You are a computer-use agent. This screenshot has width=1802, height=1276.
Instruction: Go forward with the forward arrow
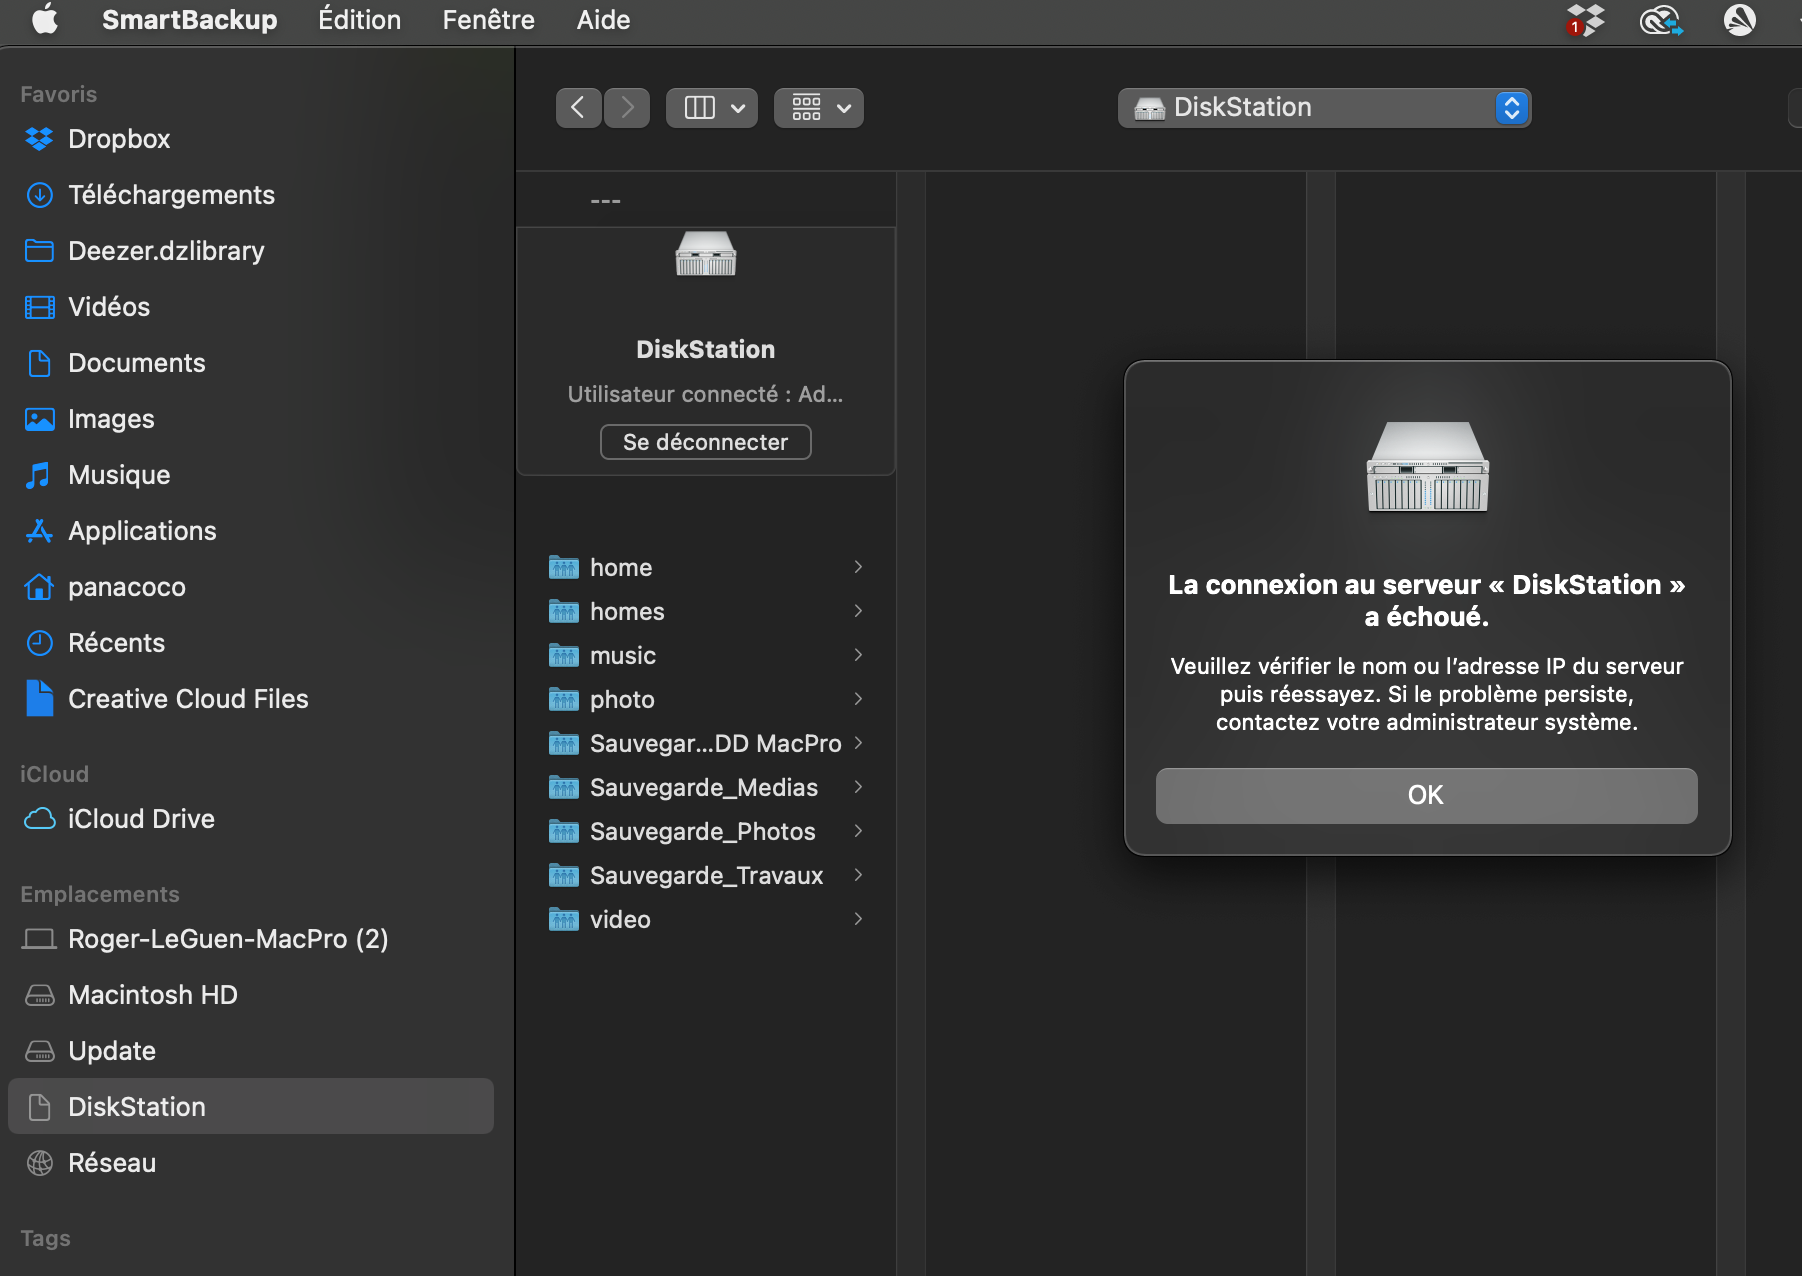(x=627, y=107)
